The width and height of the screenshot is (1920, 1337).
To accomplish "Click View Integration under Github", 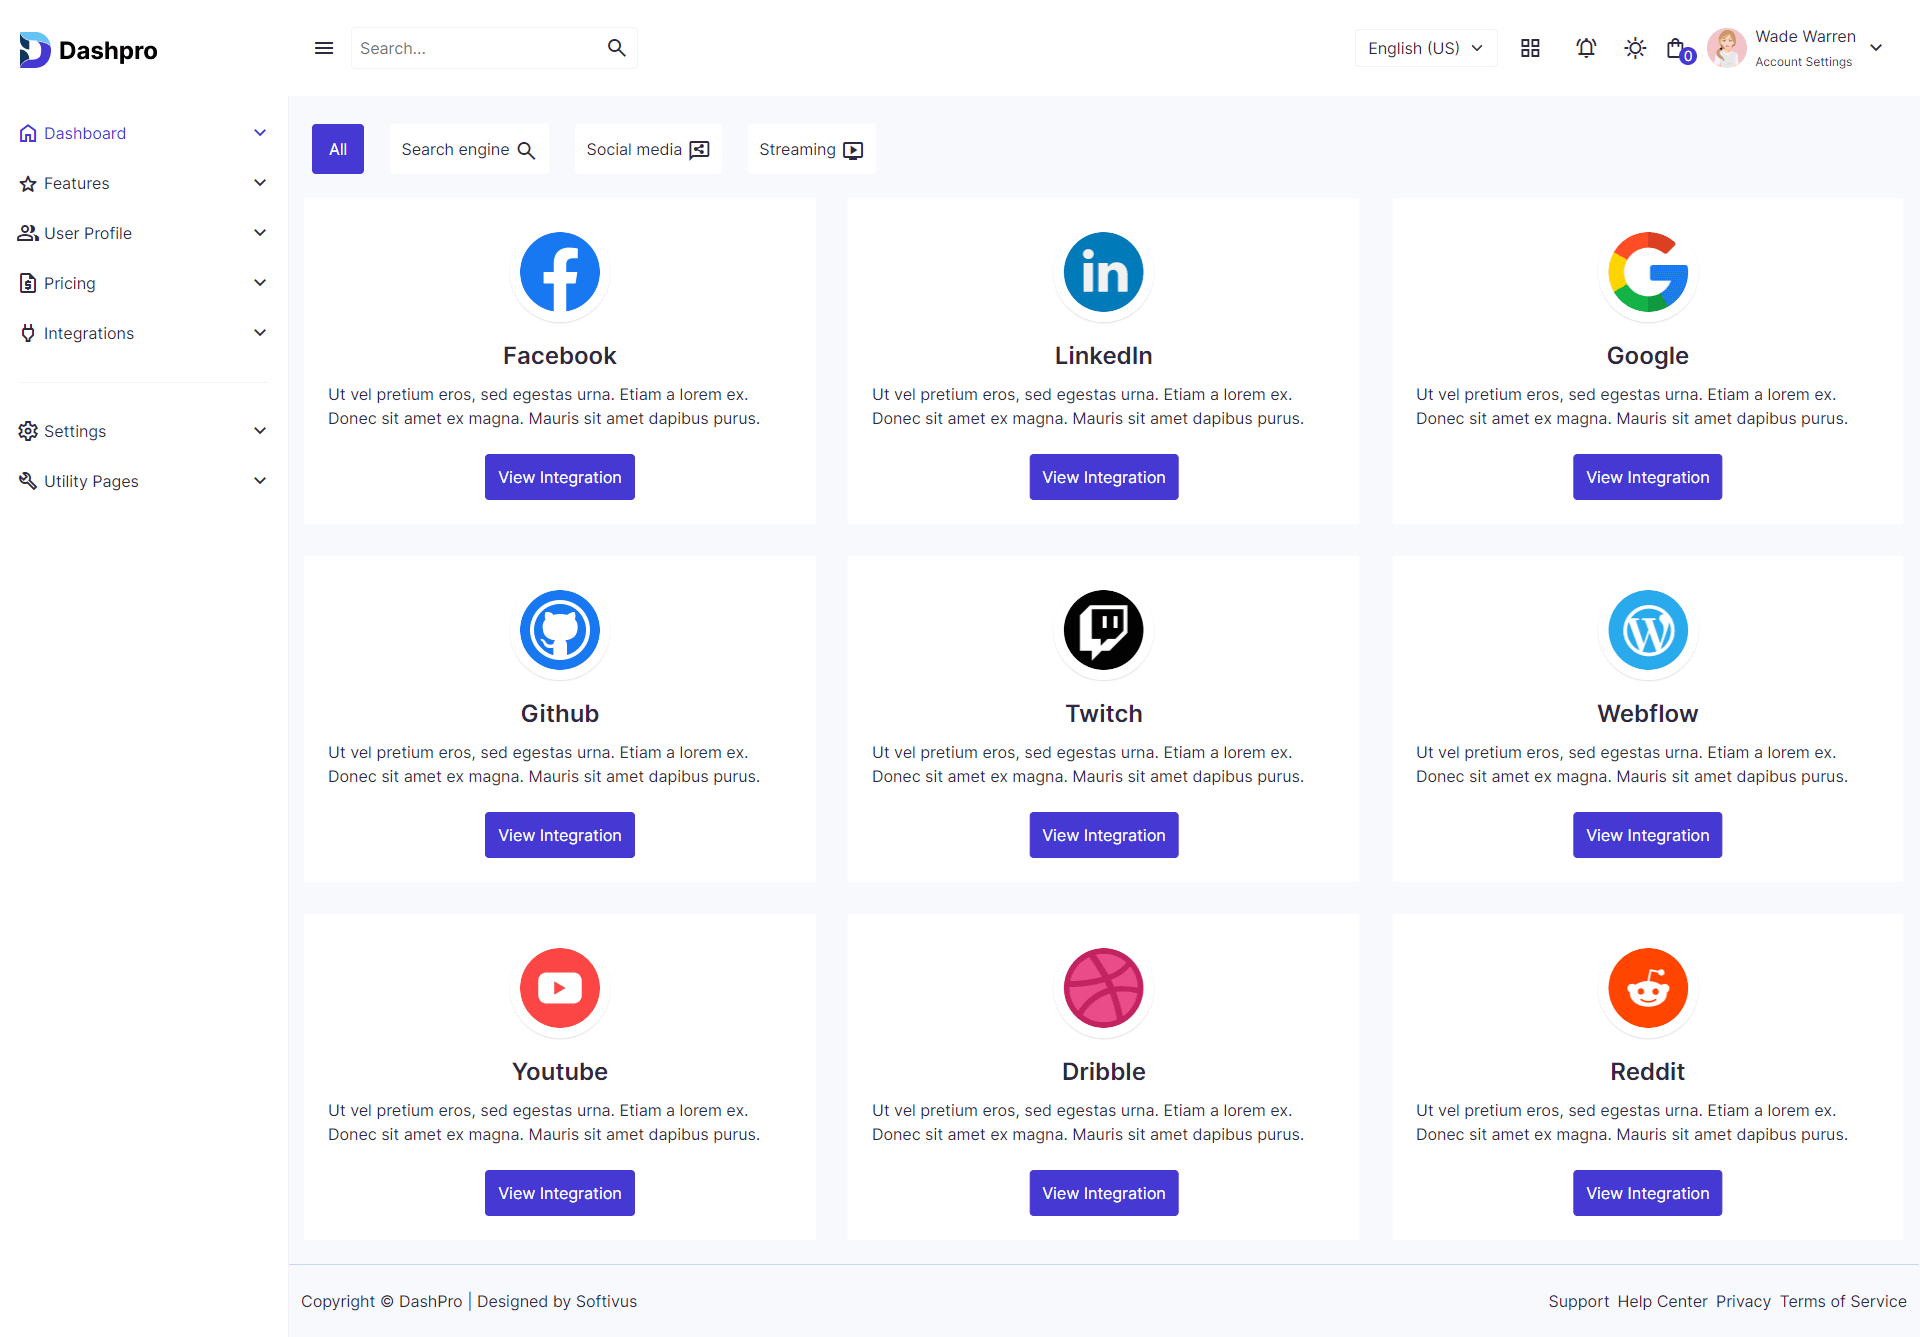I will [559, 835].
